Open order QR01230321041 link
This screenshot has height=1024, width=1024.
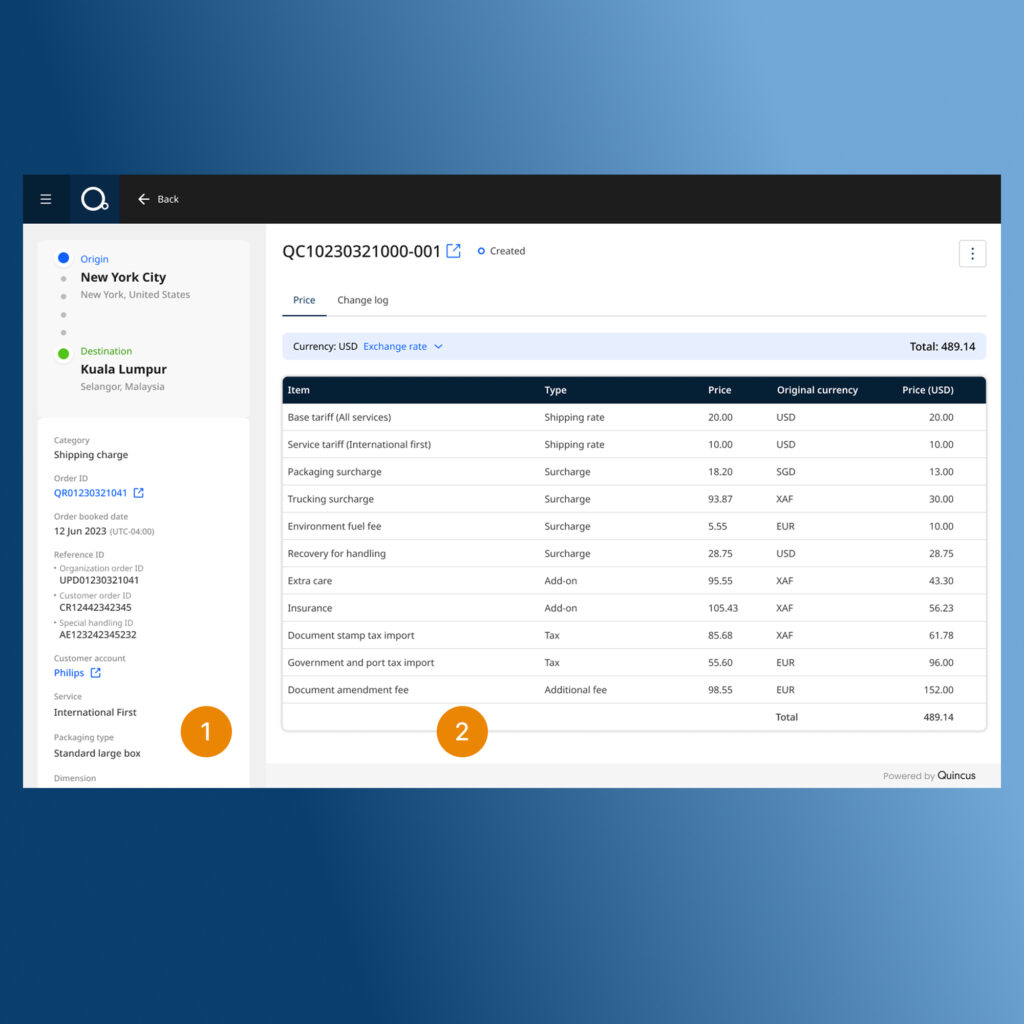coord(90,493)
